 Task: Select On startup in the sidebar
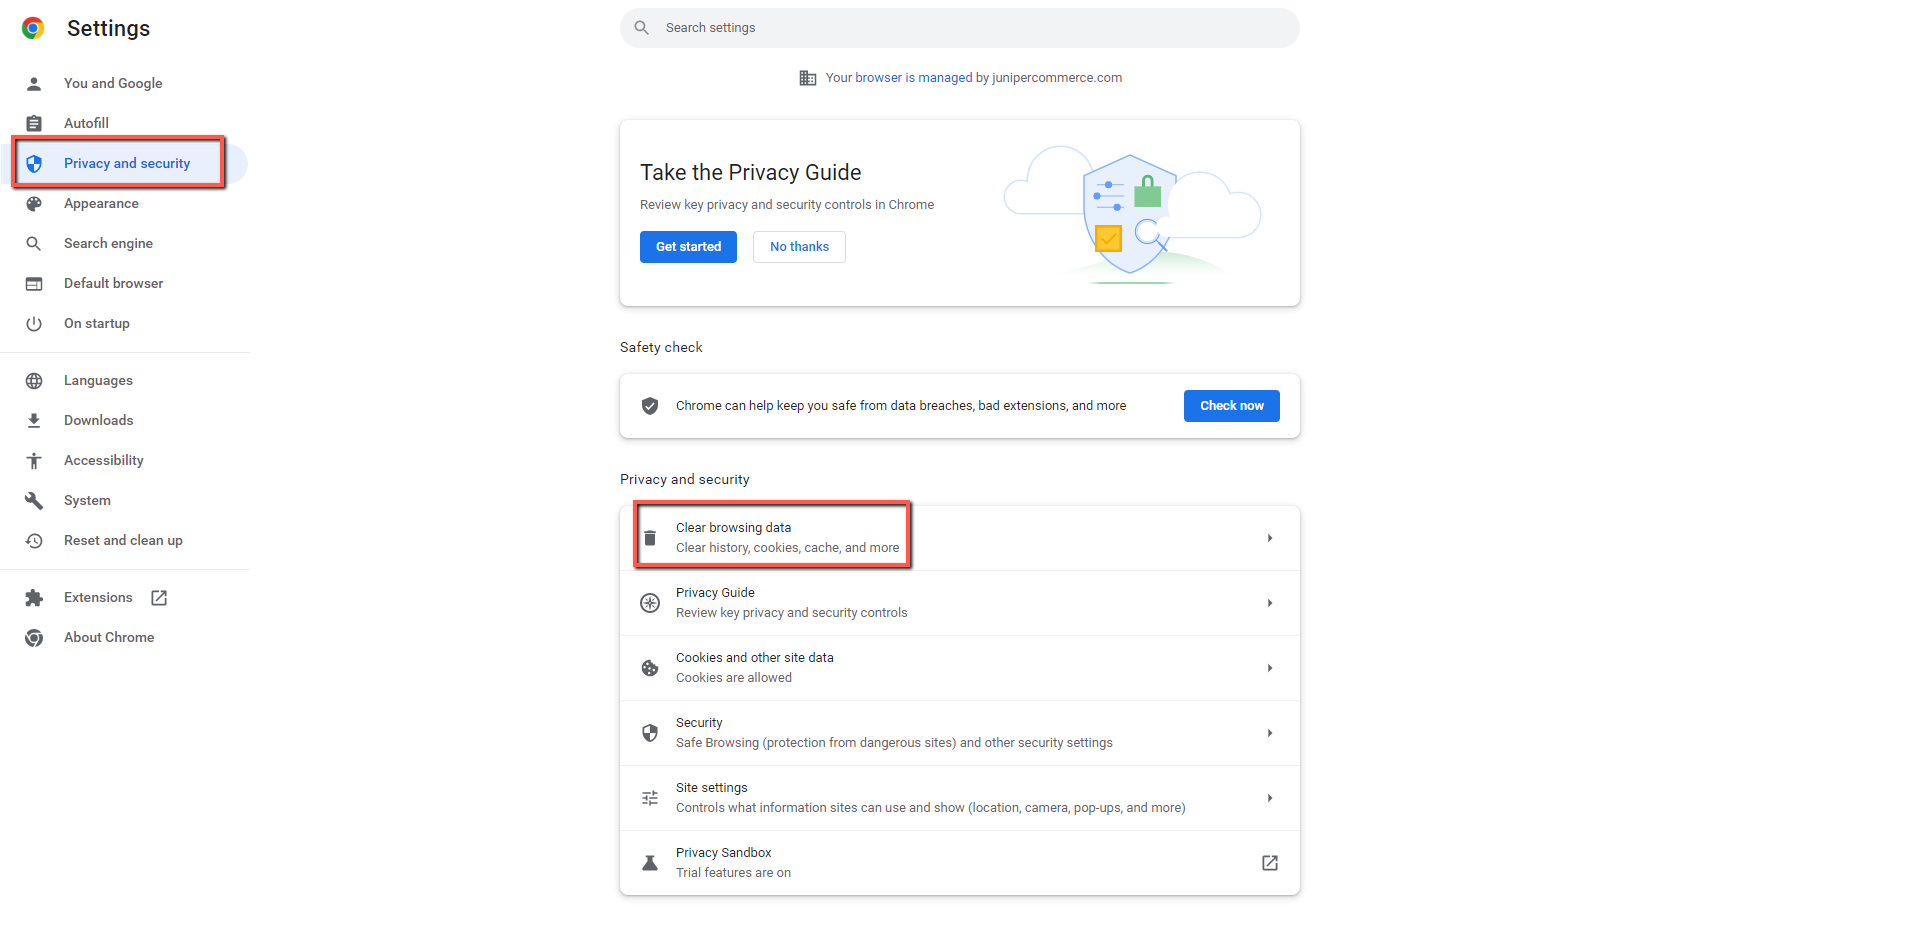(x=97, y=324)
